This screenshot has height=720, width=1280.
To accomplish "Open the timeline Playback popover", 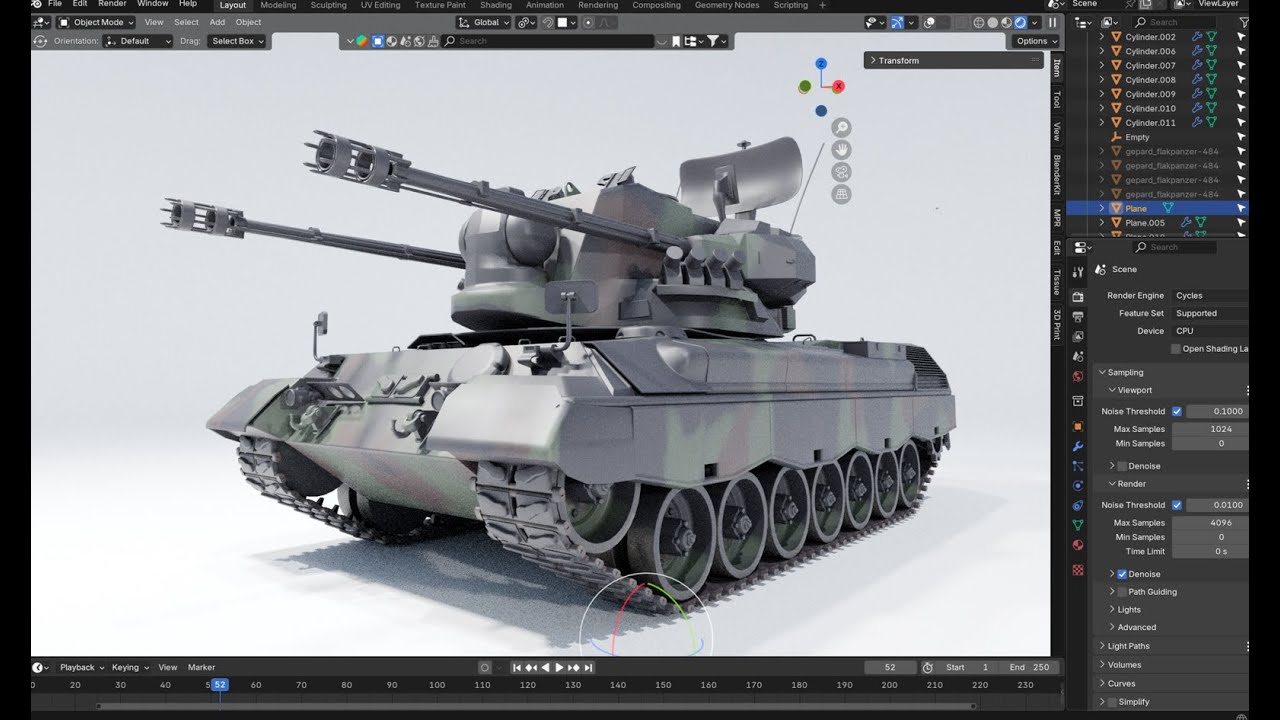I will tap(81, 667).
